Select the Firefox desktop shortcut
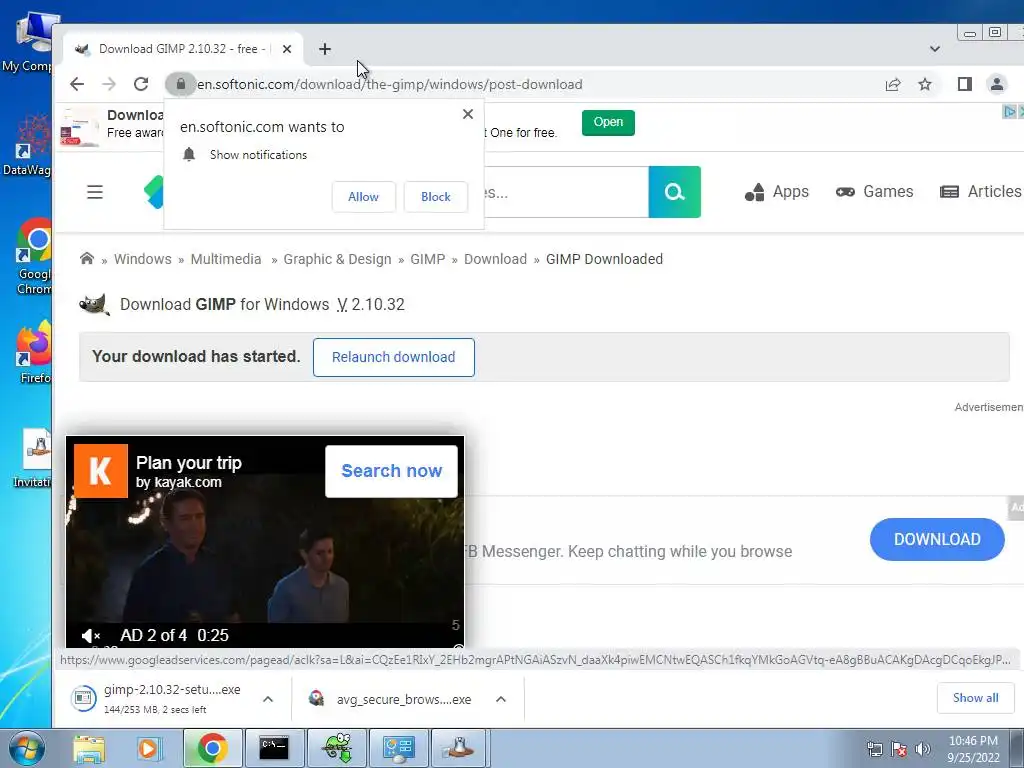Screen dimensions: 1024x768 tap(35, 353)
